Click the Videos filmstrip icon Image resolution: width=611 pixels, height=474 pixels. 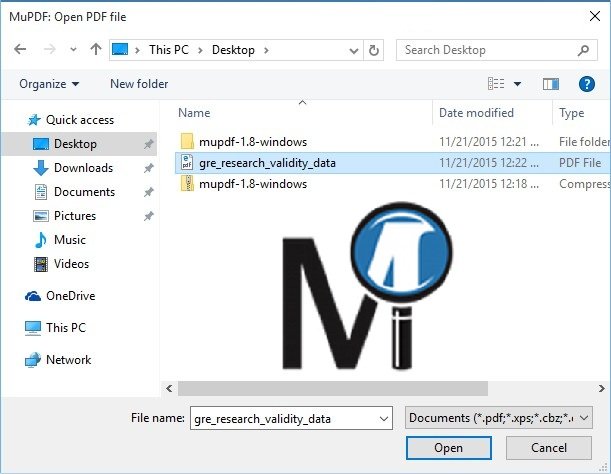click(41, 264)
